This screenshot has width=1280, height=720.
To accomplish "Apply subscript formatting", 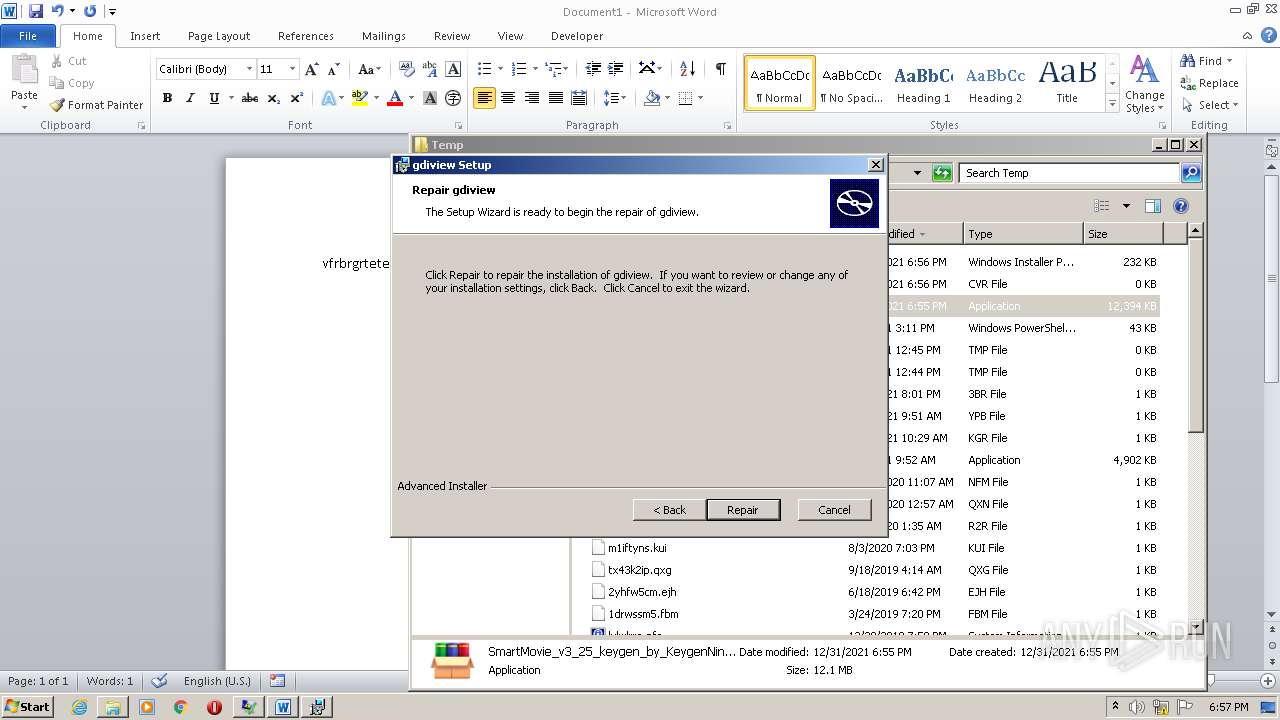I will click(x=273, y=98).
